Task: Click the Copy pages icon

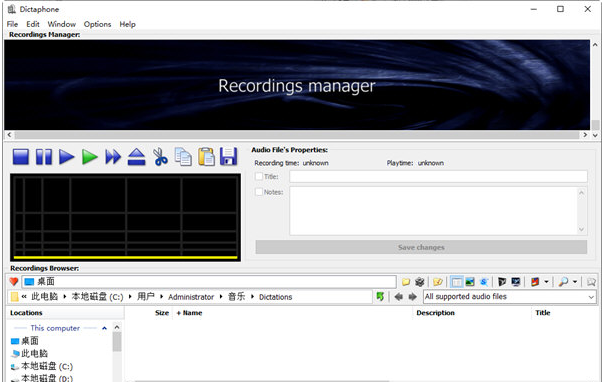Action: coord(183,157)
